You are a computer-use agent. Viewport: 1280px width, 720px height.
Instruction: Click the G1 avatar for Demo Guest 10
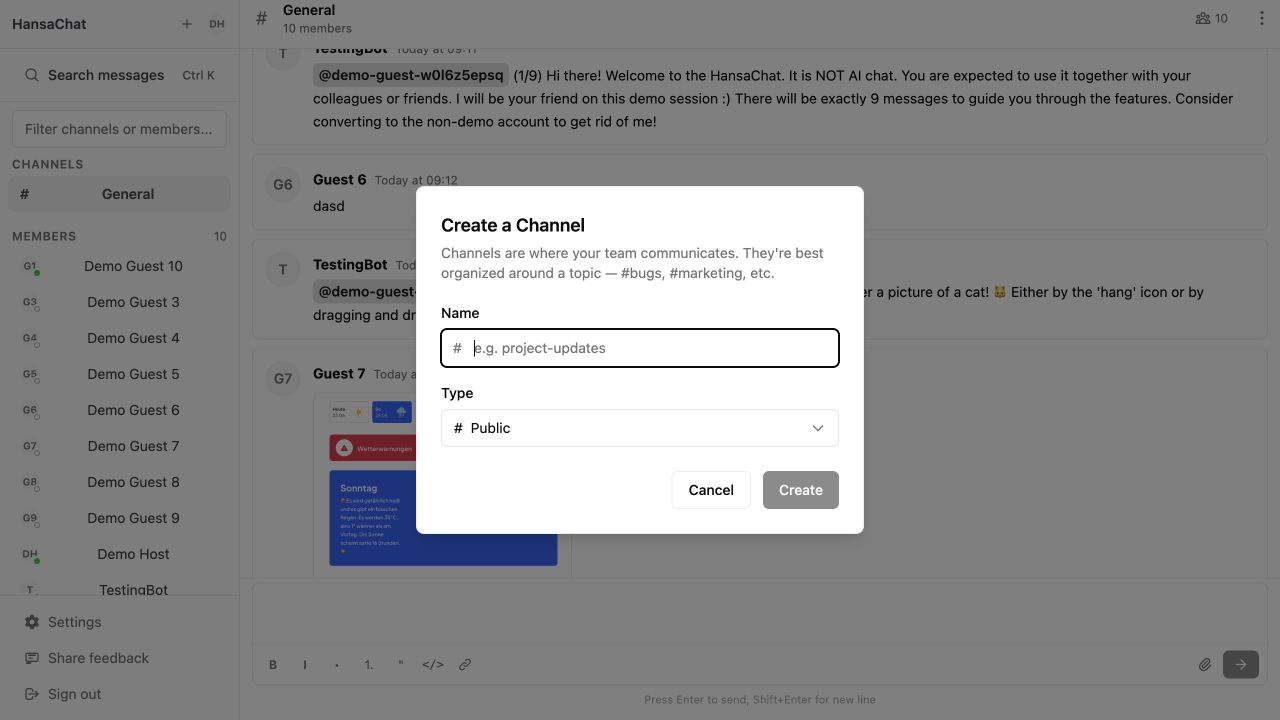click(x=30, y=267)
